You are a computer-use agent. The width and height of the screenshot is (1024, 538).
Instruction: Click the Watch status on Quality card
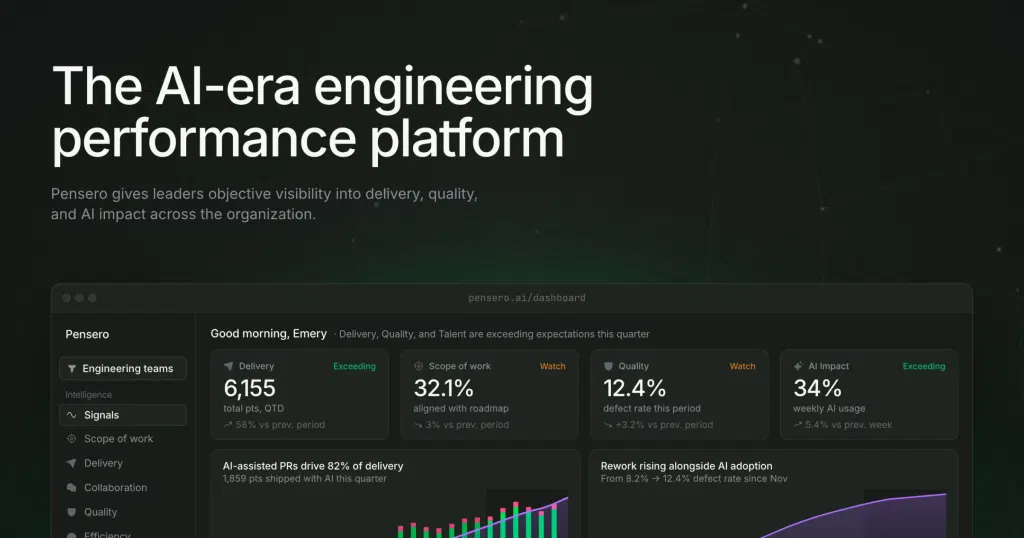743,366
